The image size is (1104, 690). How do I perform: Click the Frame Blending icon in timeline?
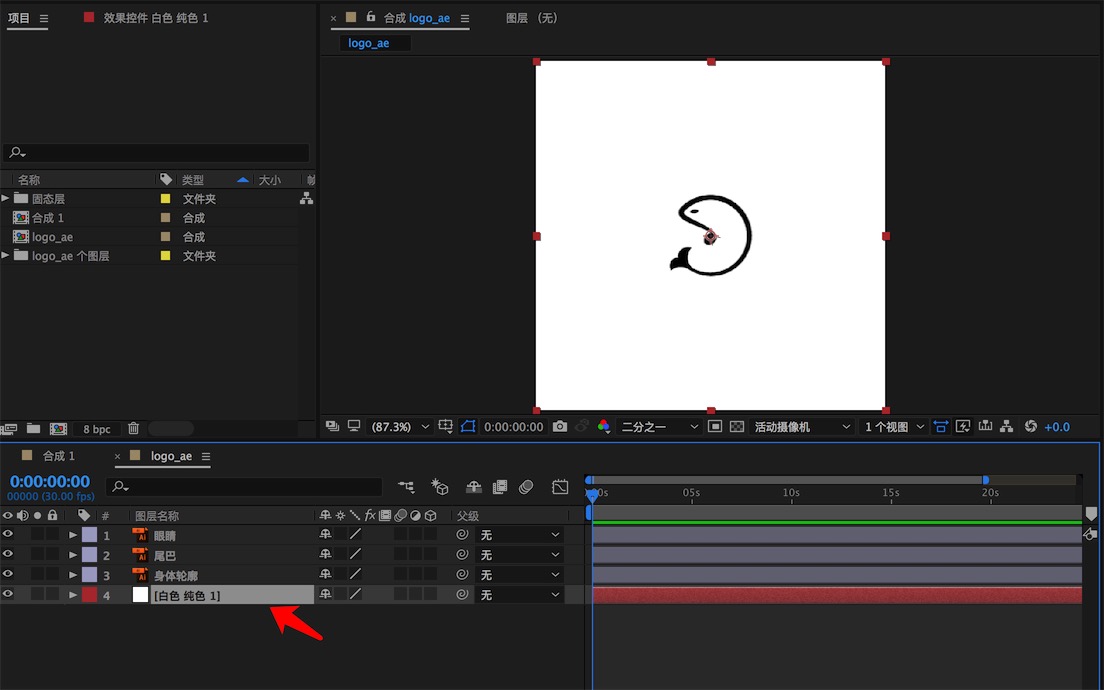[x=500, y=487]
